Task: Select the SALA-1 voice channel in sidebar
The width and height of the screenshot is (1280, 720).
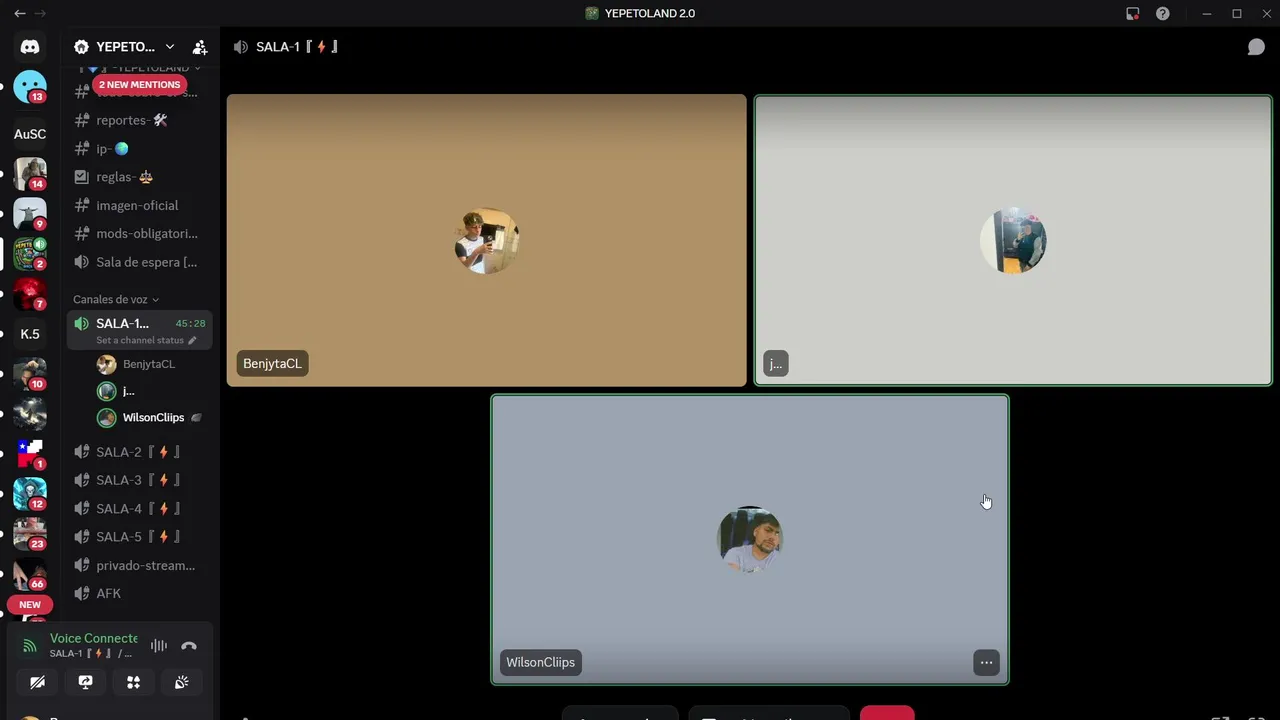Action: point(139,330)
